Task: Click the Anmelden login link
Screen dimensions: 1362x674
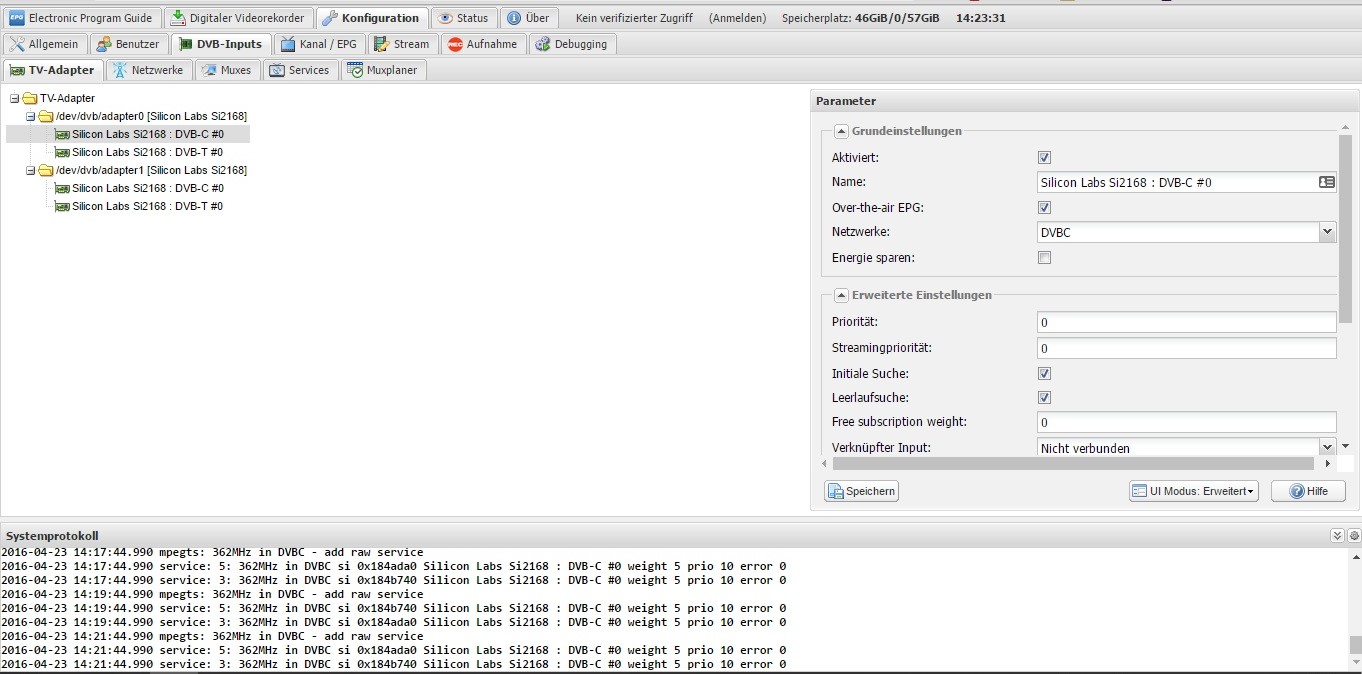Action: click(737, 18)
